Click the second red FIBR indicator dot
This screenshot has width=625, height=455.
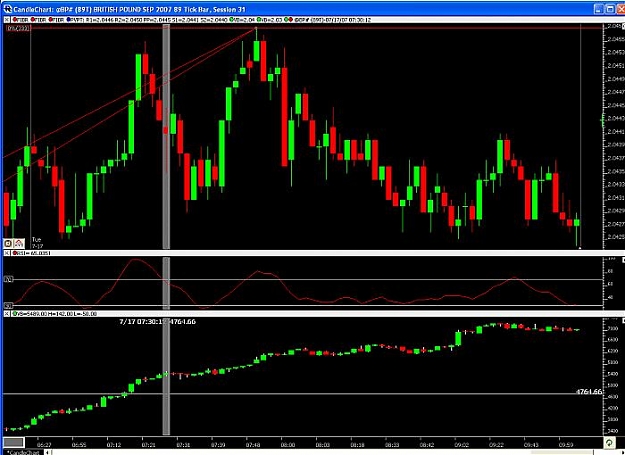tap(33, 20)
